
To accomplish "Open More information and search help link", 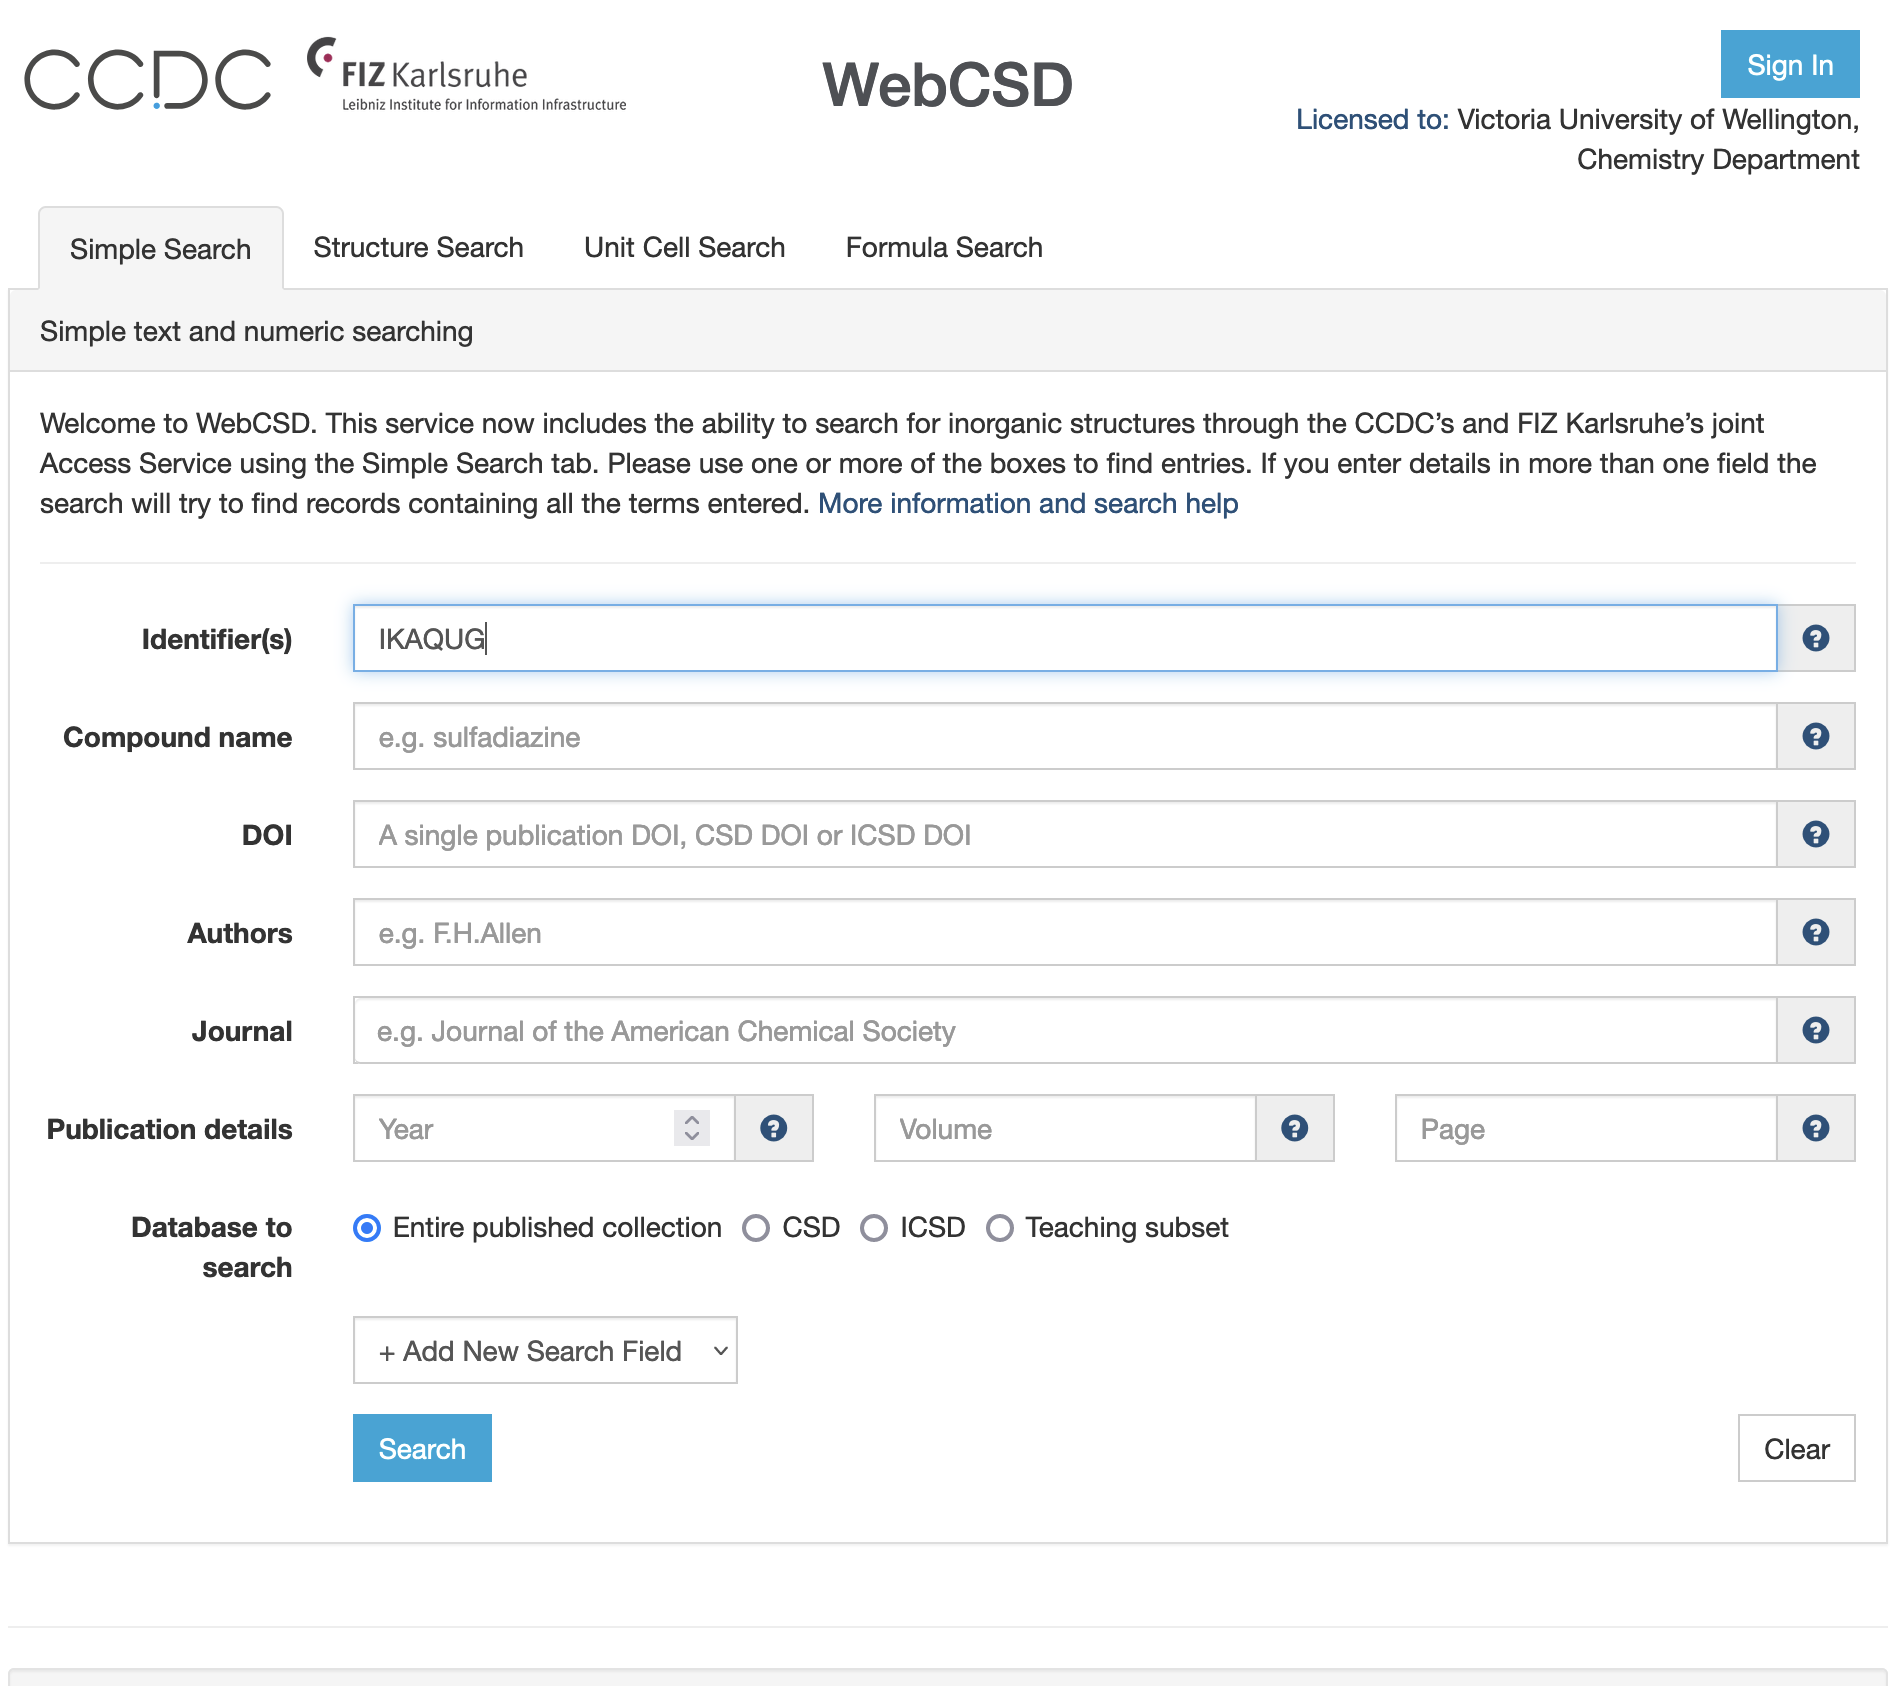I will coord(1028,503).
